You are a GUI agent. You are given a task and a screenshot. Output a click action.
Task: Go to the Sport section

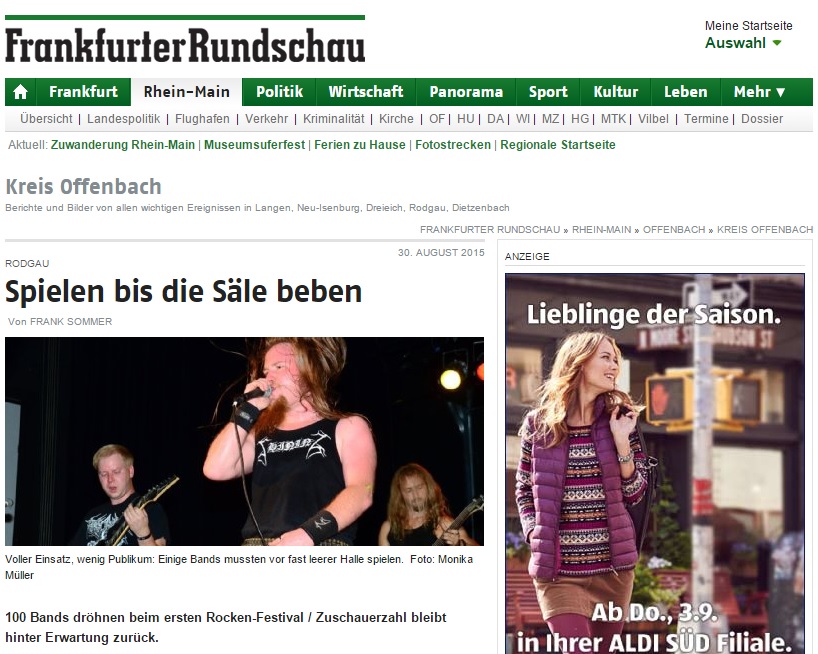click(x=548, y=92)
